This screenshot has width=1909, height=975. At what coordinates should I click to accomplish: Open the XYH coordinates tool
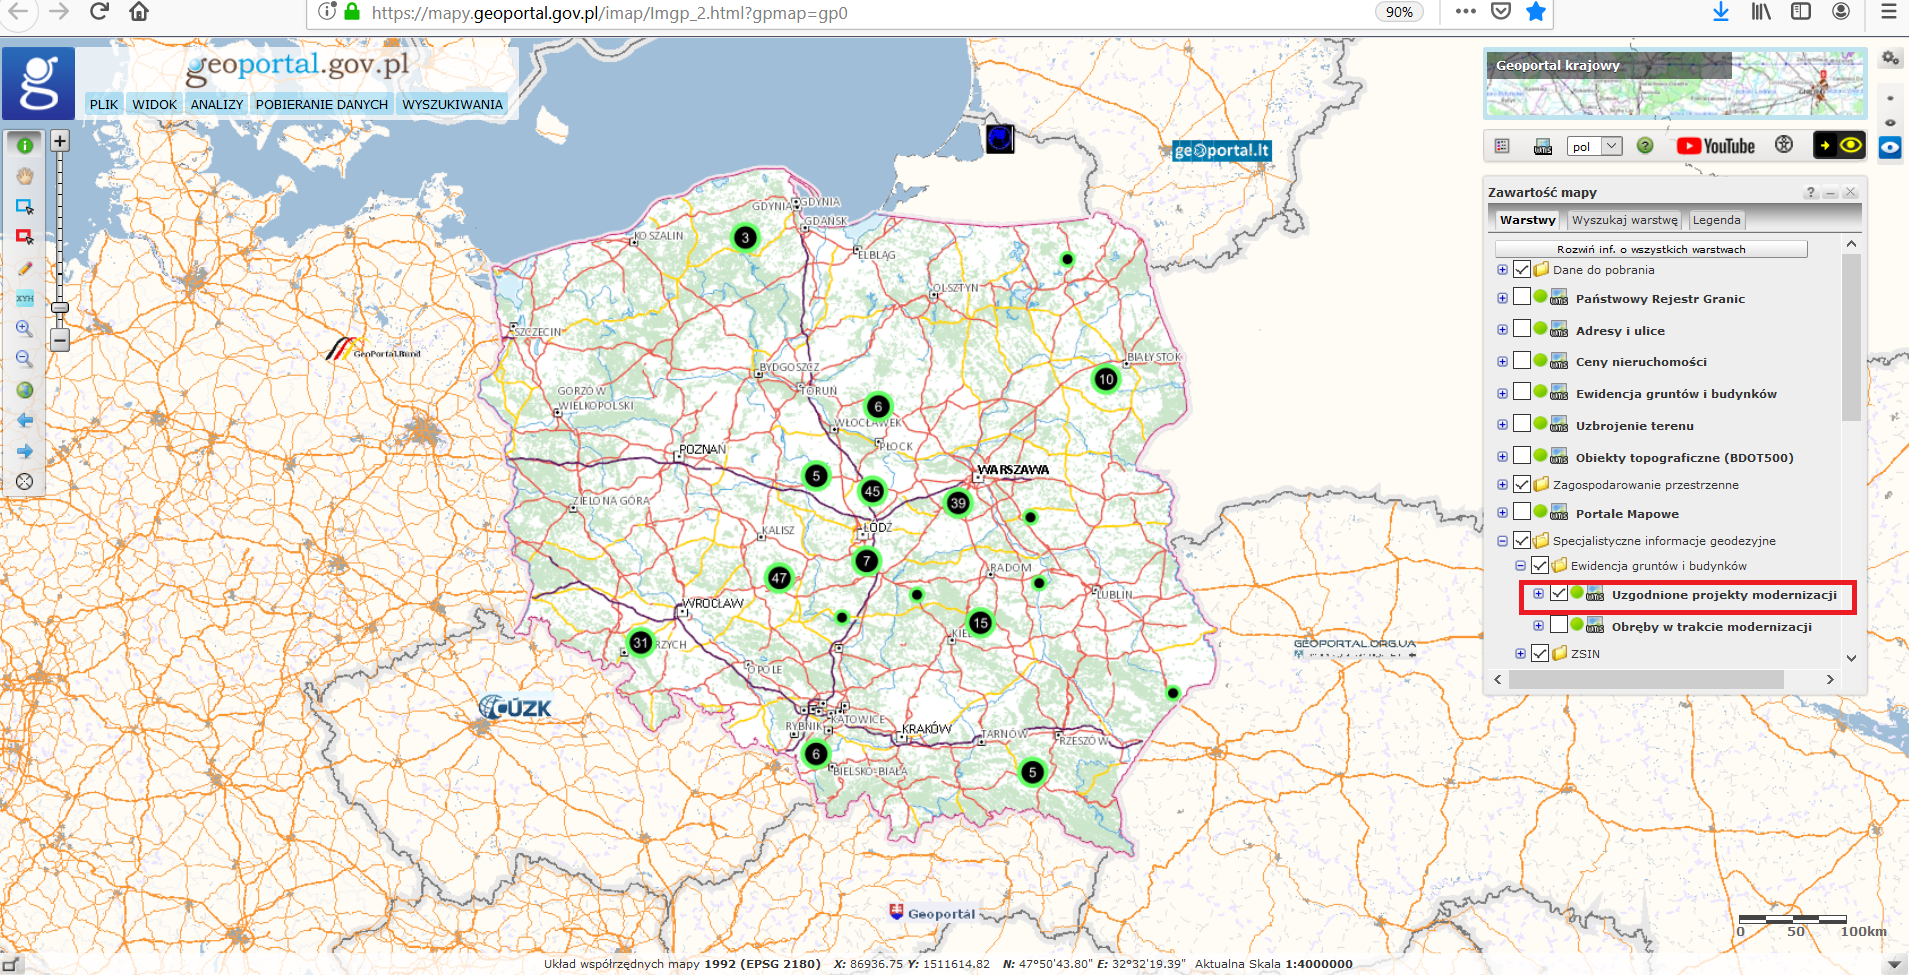pos(25,298)
